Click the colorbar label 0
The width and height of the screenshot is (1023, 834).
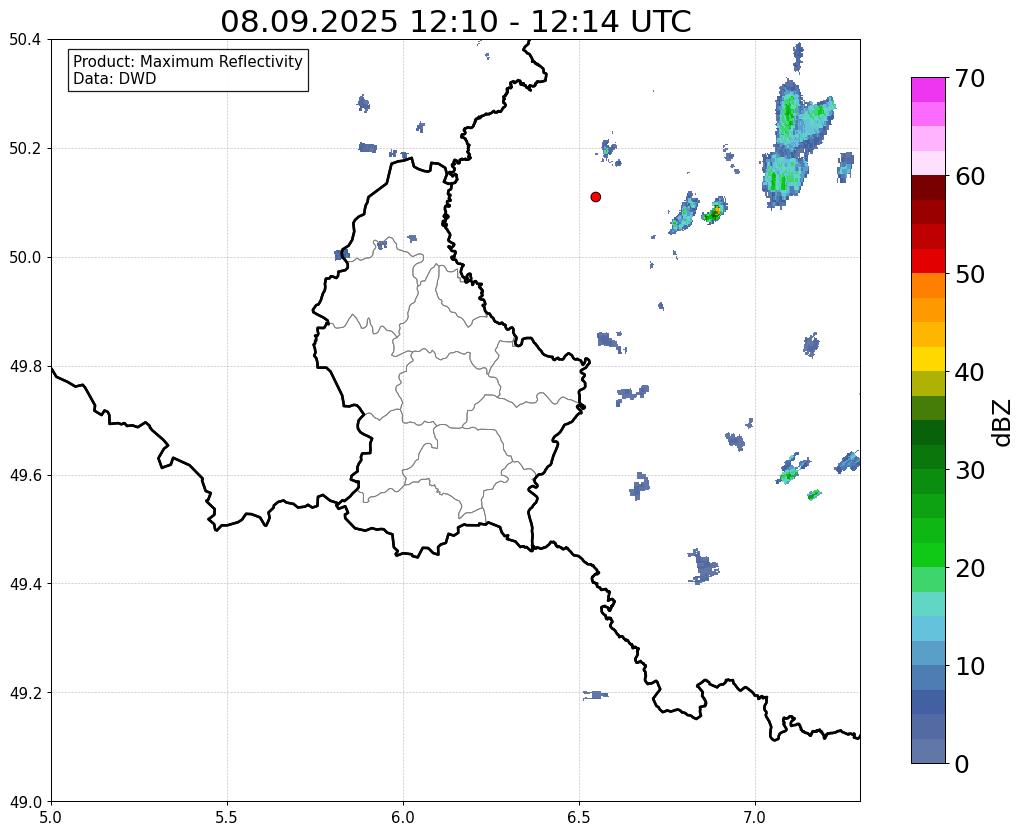click(962, 764)
